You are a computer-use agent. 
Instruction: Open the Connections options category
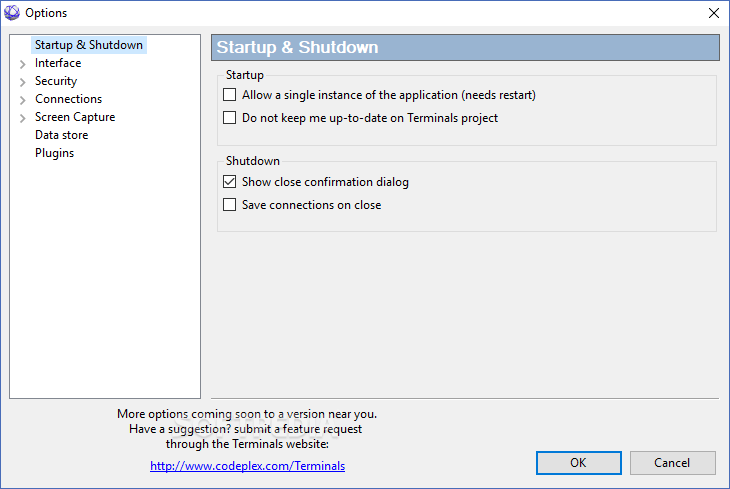tap(68, 99)
